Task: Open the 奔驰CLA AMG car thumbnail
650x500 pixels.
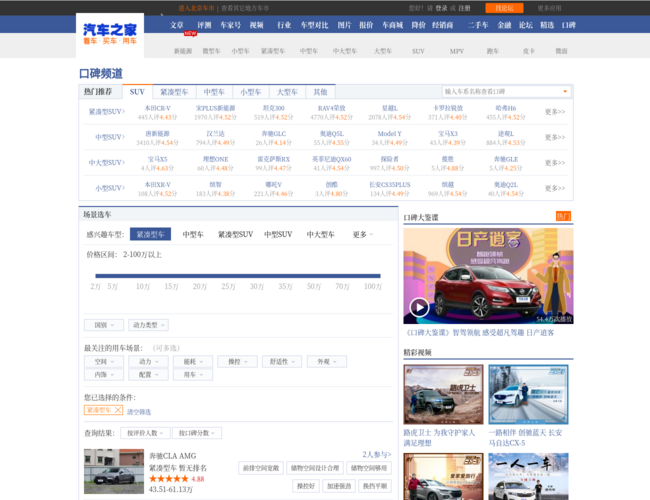Action: tap(114, 471)
